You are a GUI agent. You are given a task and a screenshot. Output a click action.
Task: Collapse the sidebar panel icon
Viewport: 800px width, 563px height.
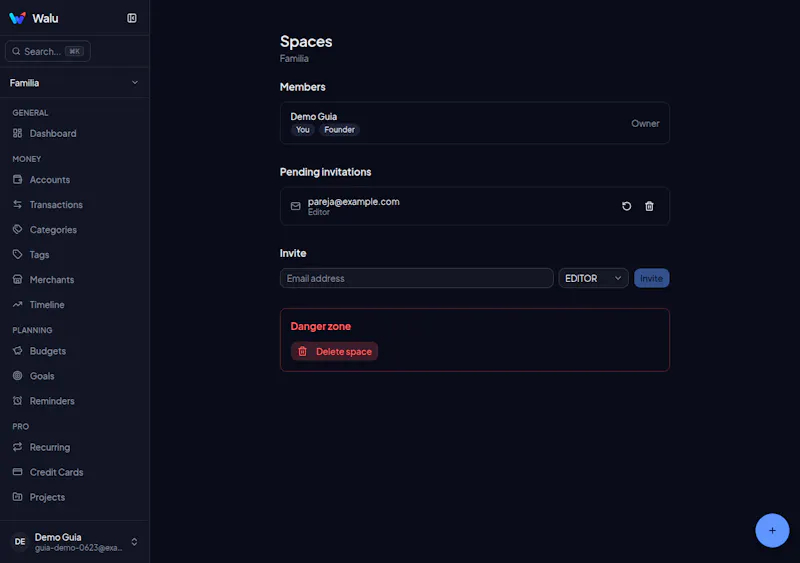(x=132, y=18)
